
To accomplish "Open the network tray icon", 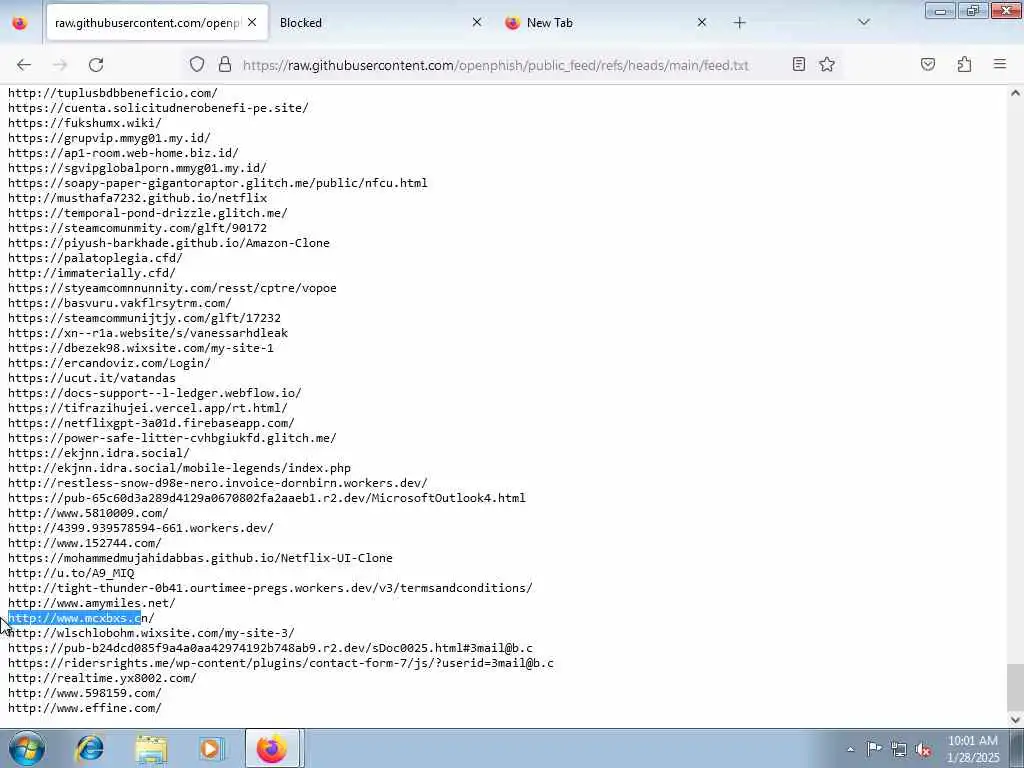I will coord(899,749).
